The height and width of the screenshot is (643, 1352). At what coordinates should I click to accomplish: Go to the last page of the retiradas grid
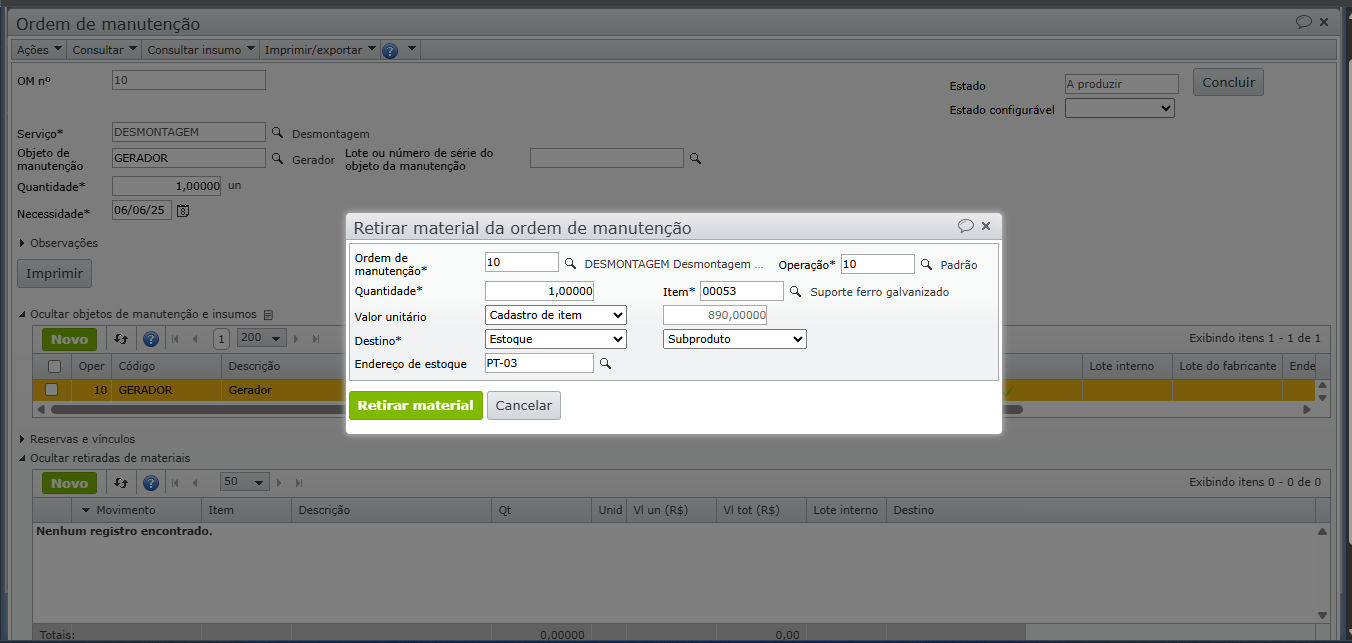tap(300, 483)
